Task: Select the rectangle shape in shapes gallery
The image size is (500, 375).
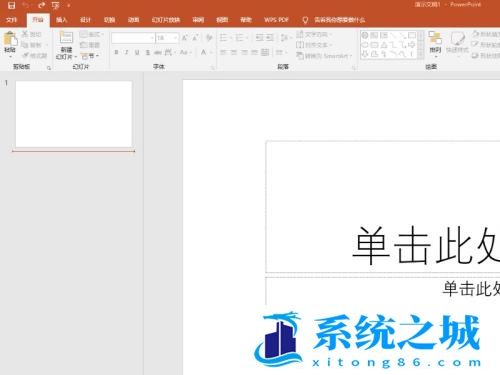Action: 412,35
